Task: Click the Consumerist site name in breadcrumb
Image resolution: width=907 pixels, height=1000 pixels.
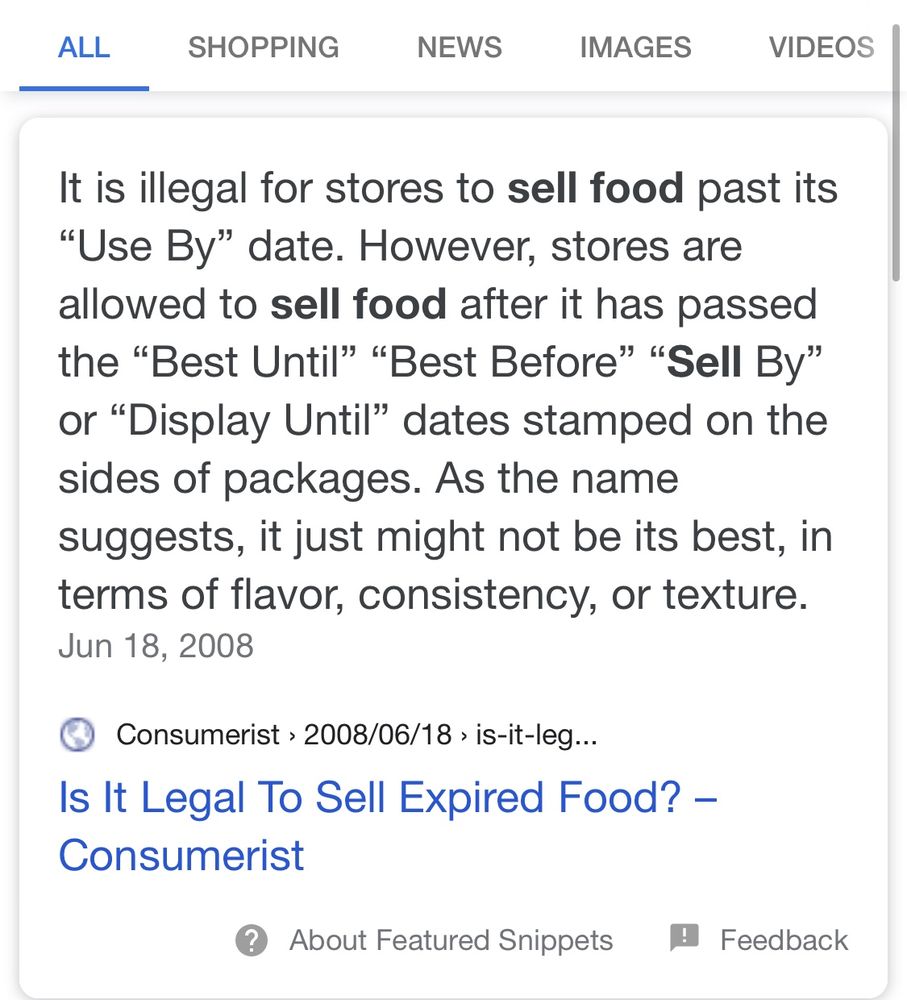Action: tap(198, 735)
